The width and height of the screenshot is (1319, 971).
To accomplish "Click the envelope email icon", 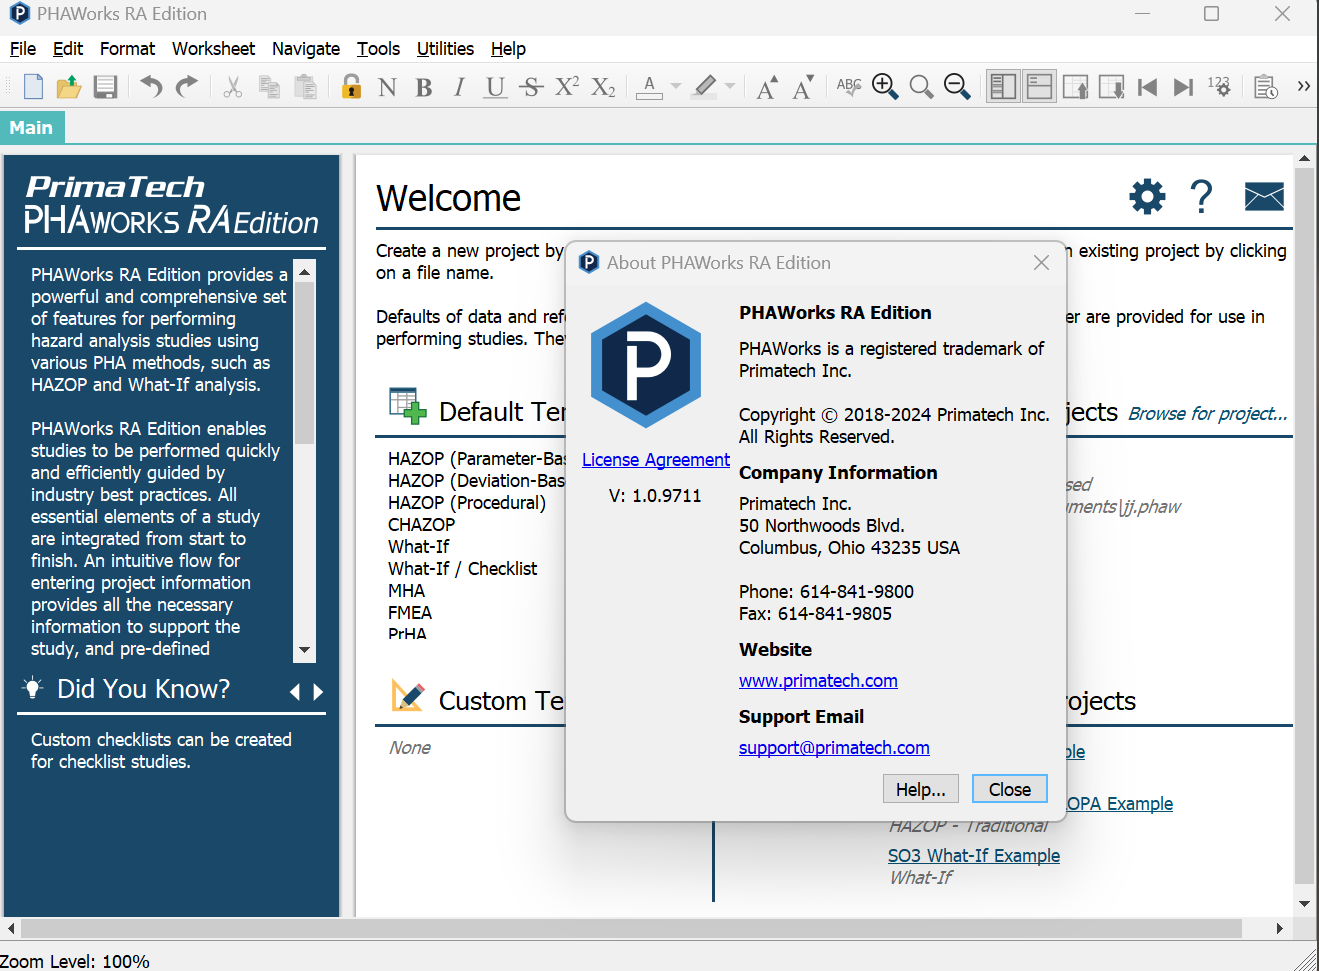I will [1264, 197].
